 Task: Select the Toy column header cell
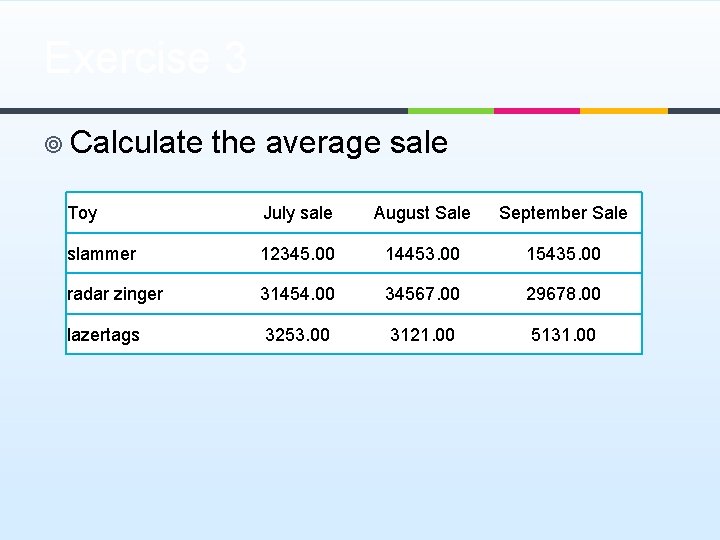point(82,213)
